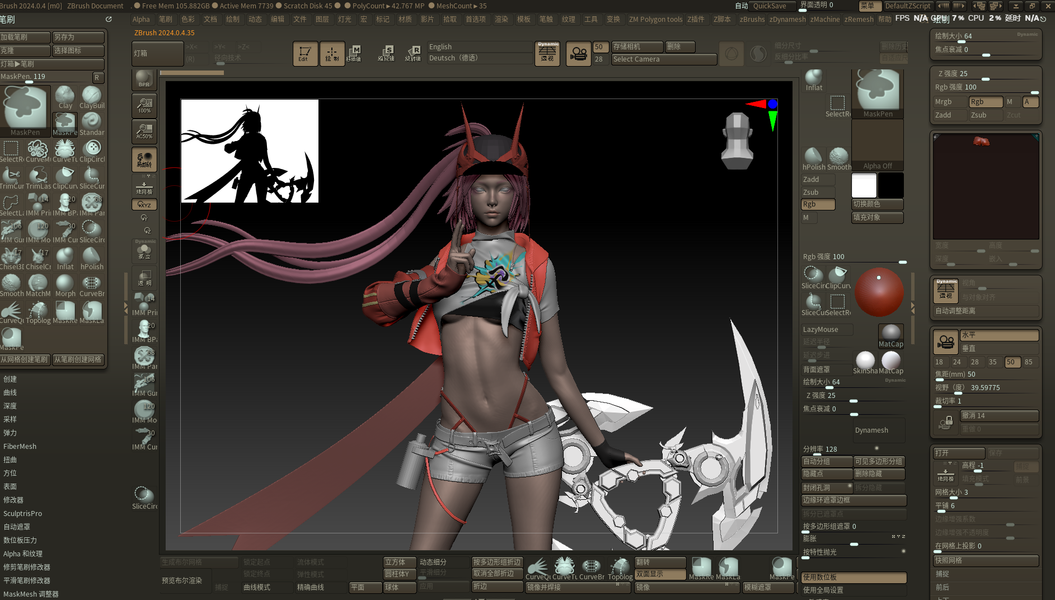
Task: Toggle 水平 horizontal option
Action: tap(999, 335)
